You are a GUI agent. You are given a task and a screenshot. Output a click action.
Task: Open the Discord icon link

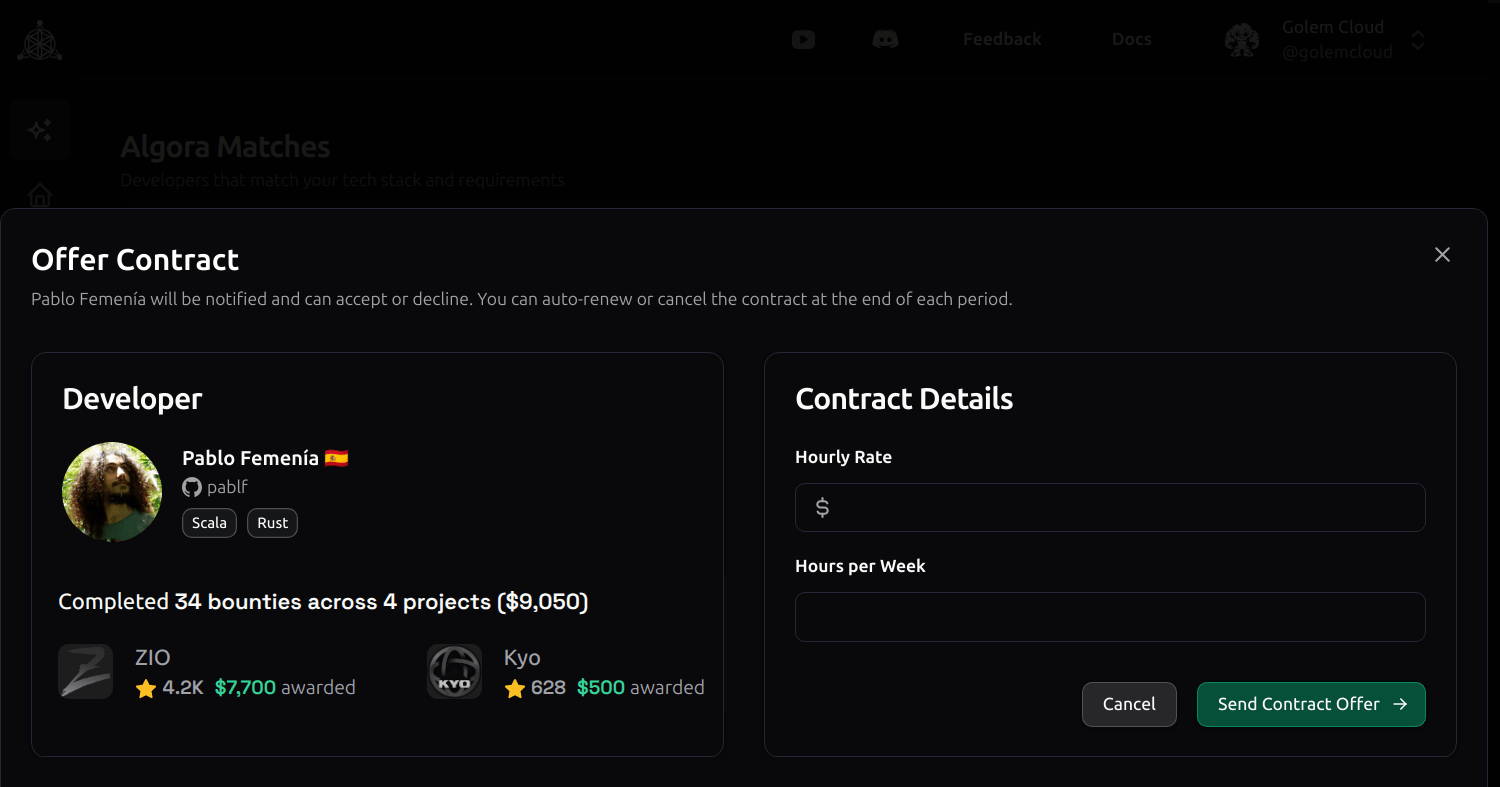[885, 40]
